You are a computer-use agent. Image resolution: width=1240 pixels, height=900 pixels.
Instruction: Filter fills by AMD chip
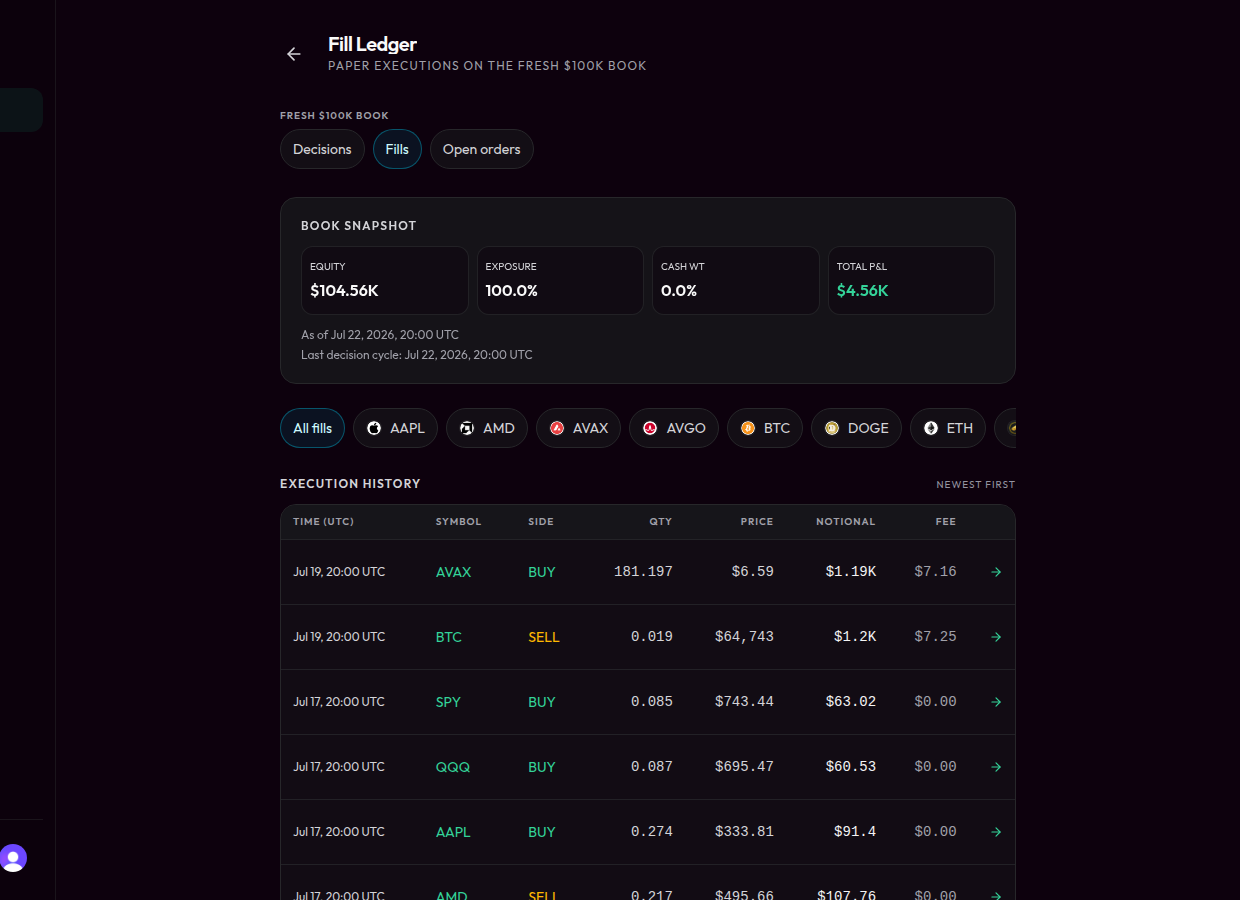click(487, 428)
